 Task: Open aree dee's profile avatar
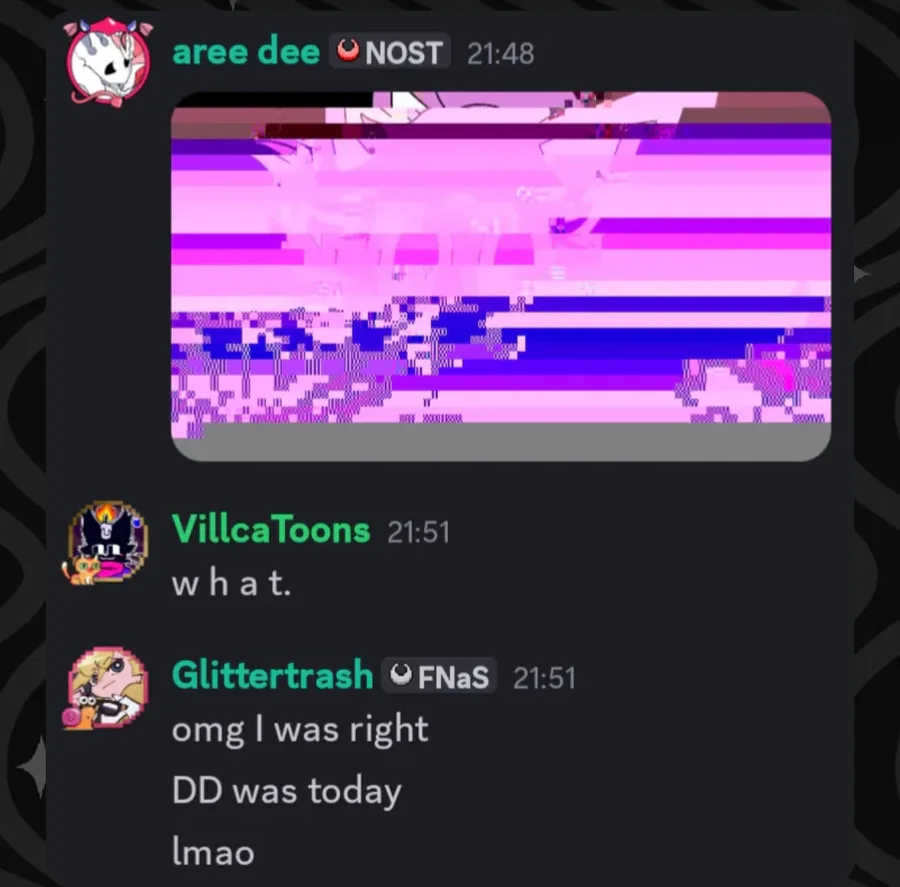tap(108, 62)
